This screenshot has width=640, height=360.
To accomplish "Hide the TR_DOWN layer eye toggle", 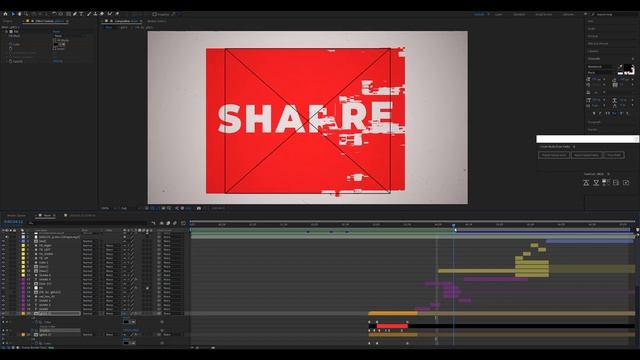I will pyautogui.click(x=3, y=254).
